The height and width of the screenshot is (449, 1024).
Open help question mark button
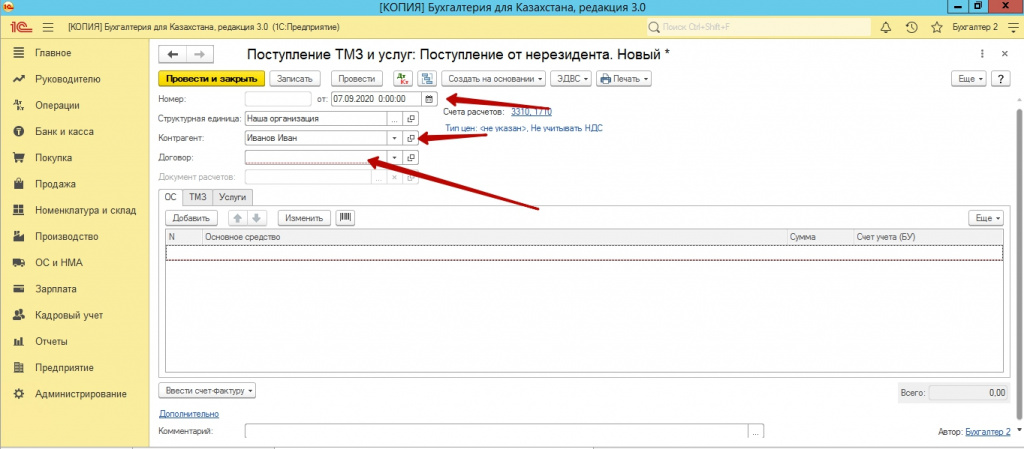tap(1000, 79)
